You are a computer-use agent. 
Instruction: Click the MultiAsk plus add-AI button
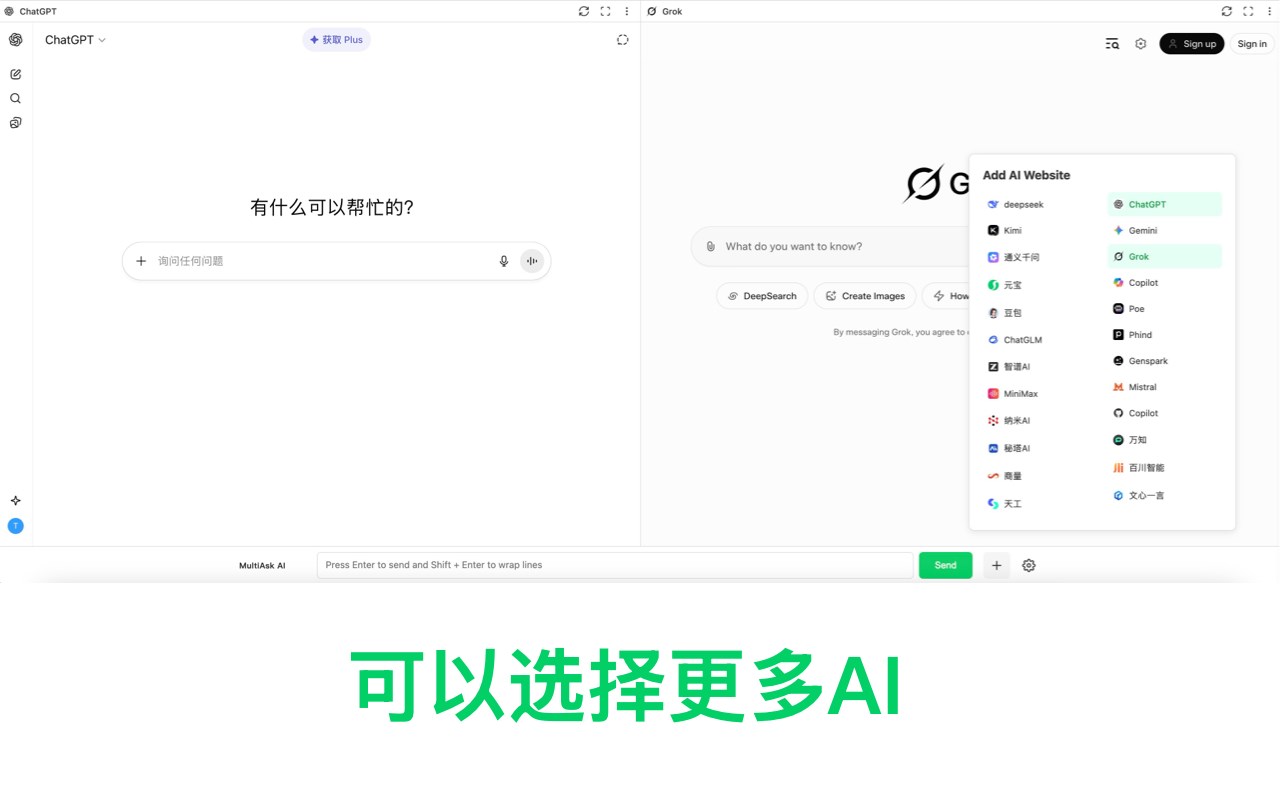(x=996, y=565)
